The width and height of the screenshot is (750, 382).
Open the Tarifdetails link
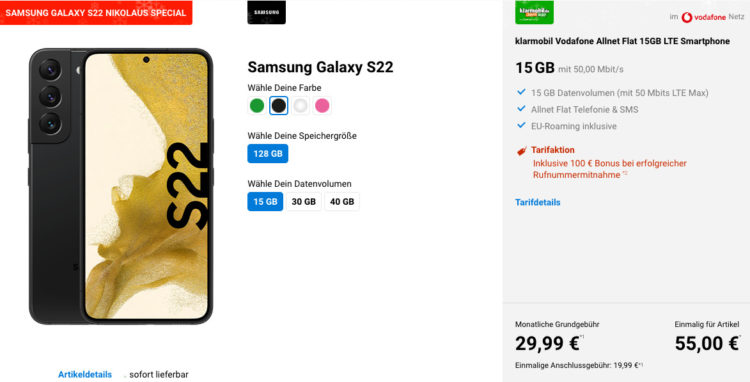(538, 202)
